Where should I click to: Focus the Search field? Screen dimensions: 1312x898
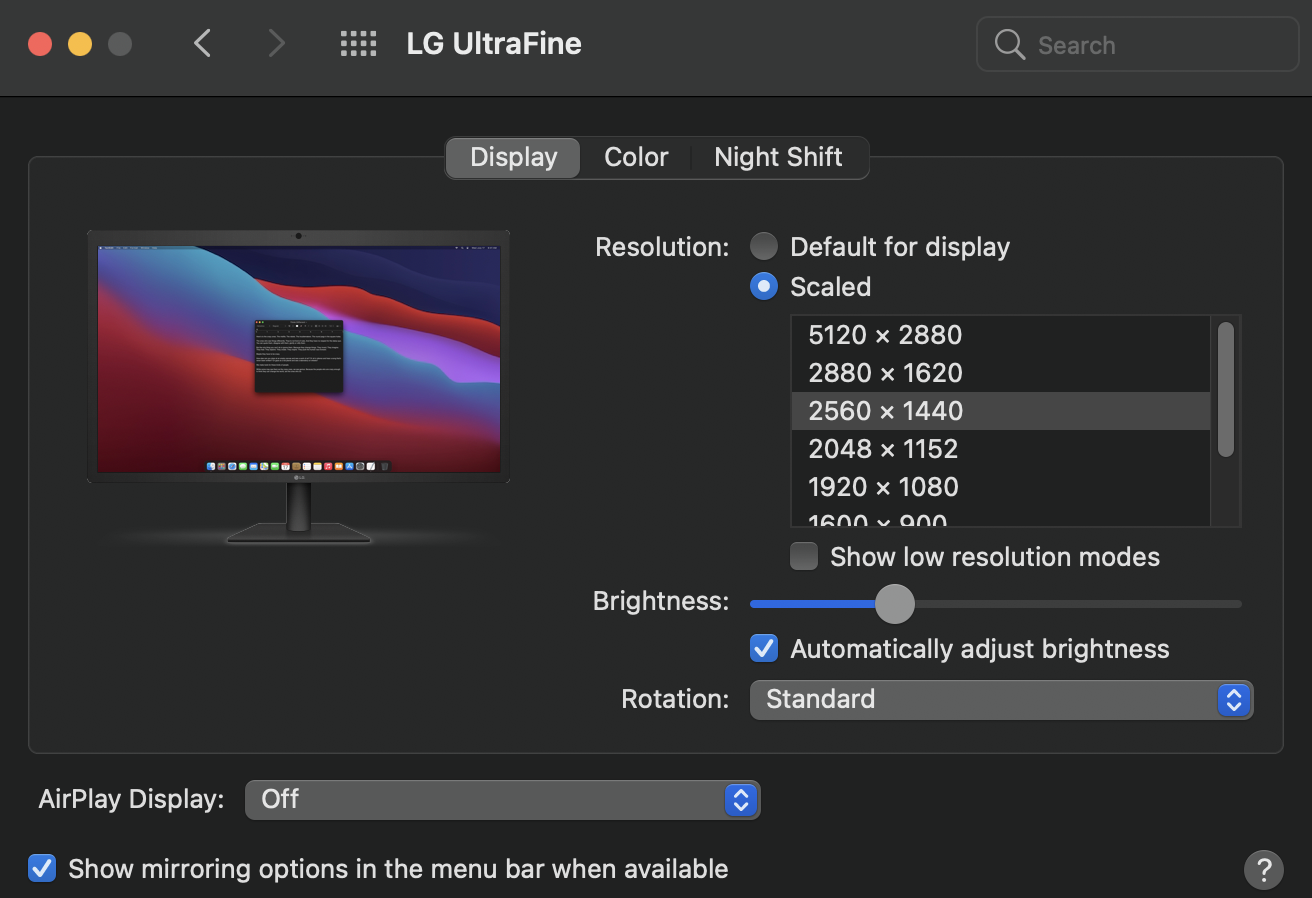1138,45
